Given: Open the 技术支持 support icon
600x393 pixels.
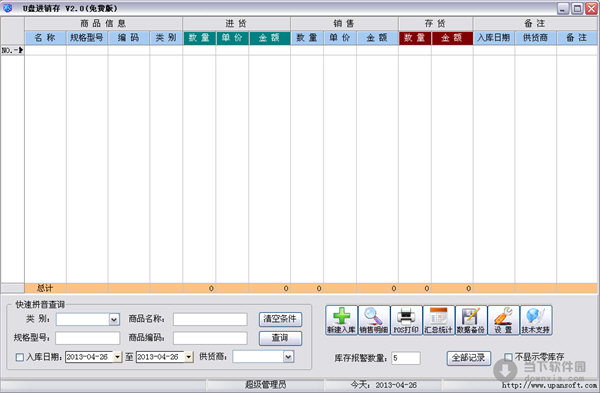Looking at the screenshot, I should pos(536,320).
